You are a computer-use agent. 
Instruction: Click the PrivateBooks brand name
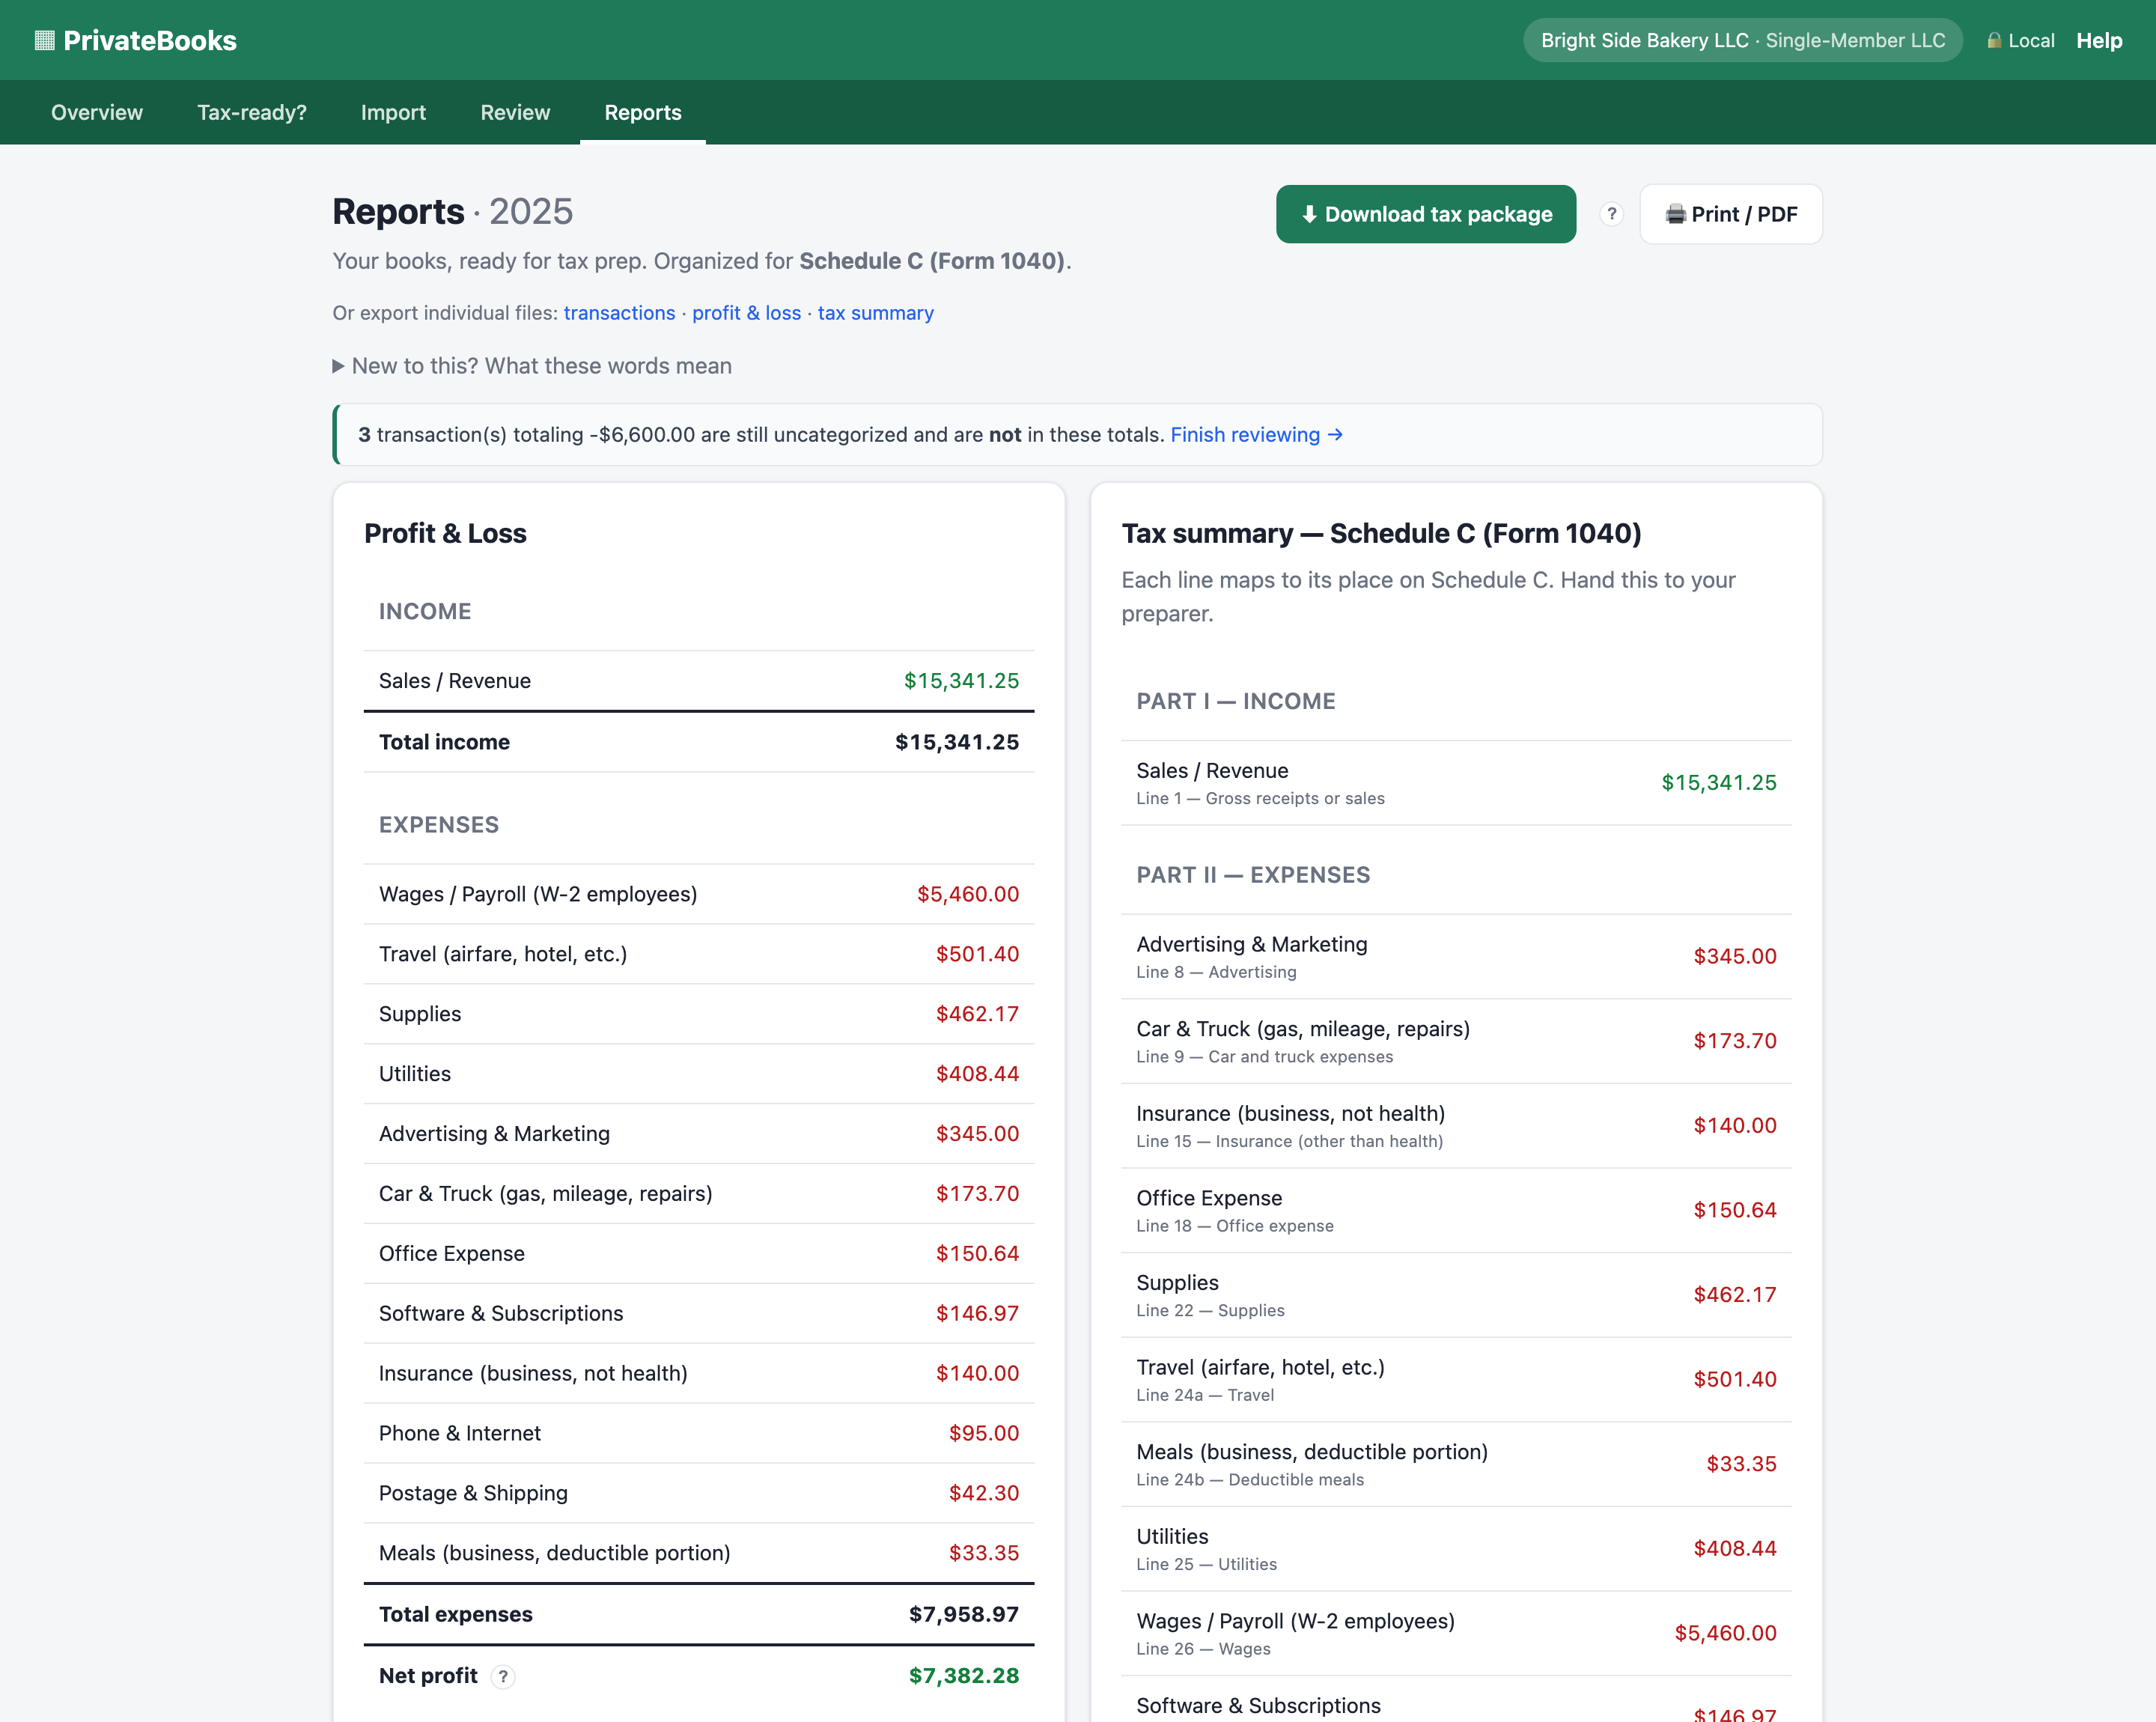150,40
